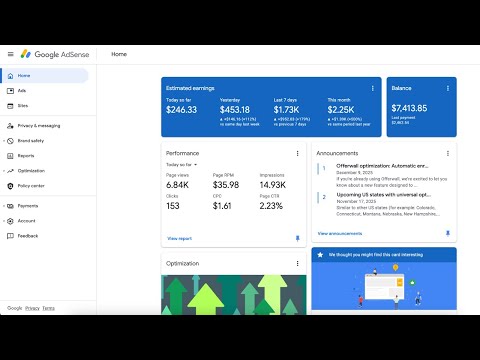
Task: Click the Page RPM $35.98 value
Action: tap(226, 185)
